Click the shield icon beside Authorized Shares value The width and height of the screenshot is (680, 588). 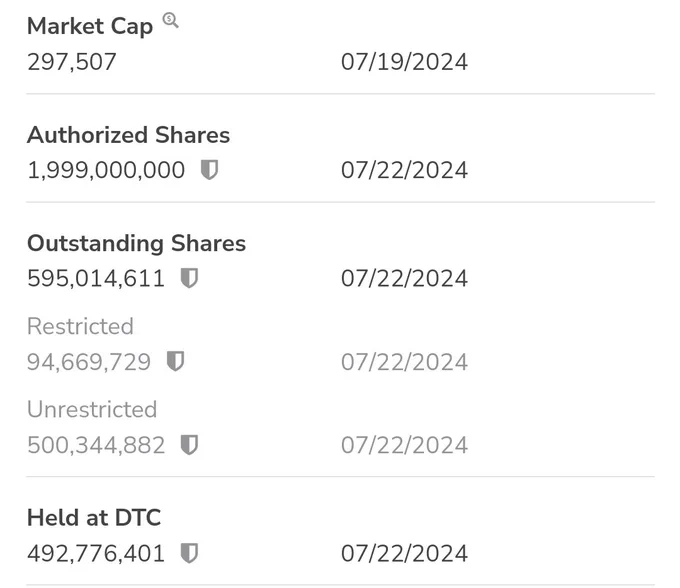[209, 170]
